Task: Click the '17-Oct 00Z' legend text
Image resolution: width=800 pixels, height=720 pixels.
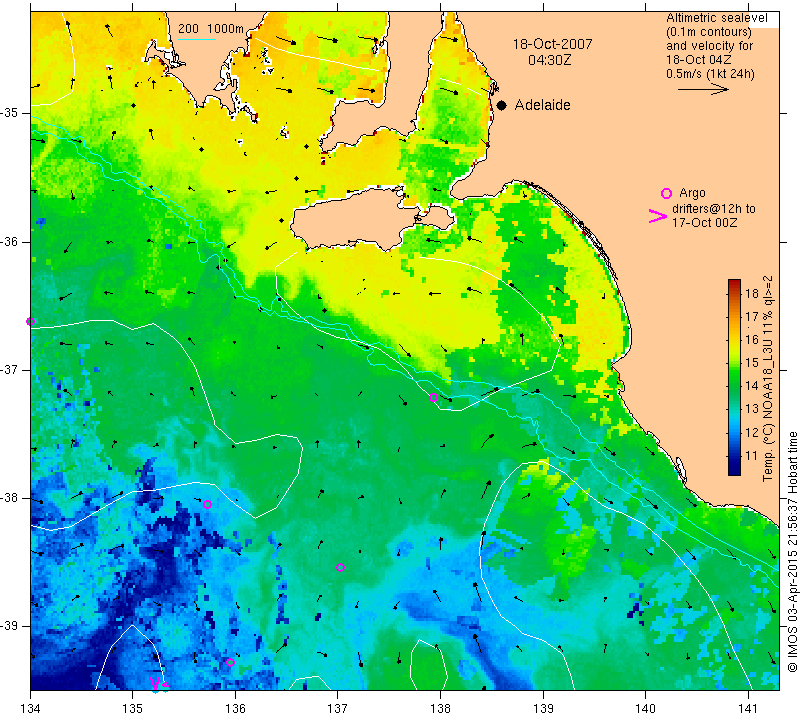Action: 704,222
